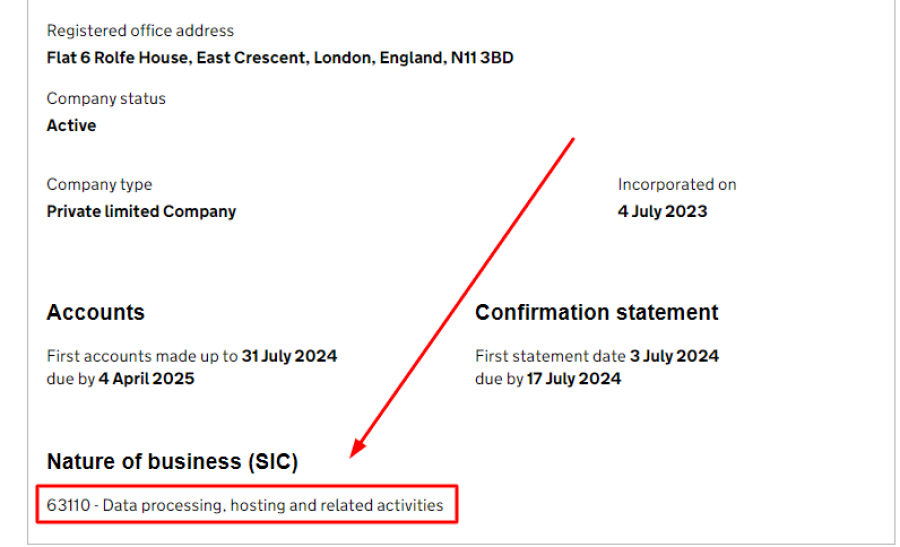Click the Company type label
The width and height of the screenshot is (900, 547).
click(99, 185)
